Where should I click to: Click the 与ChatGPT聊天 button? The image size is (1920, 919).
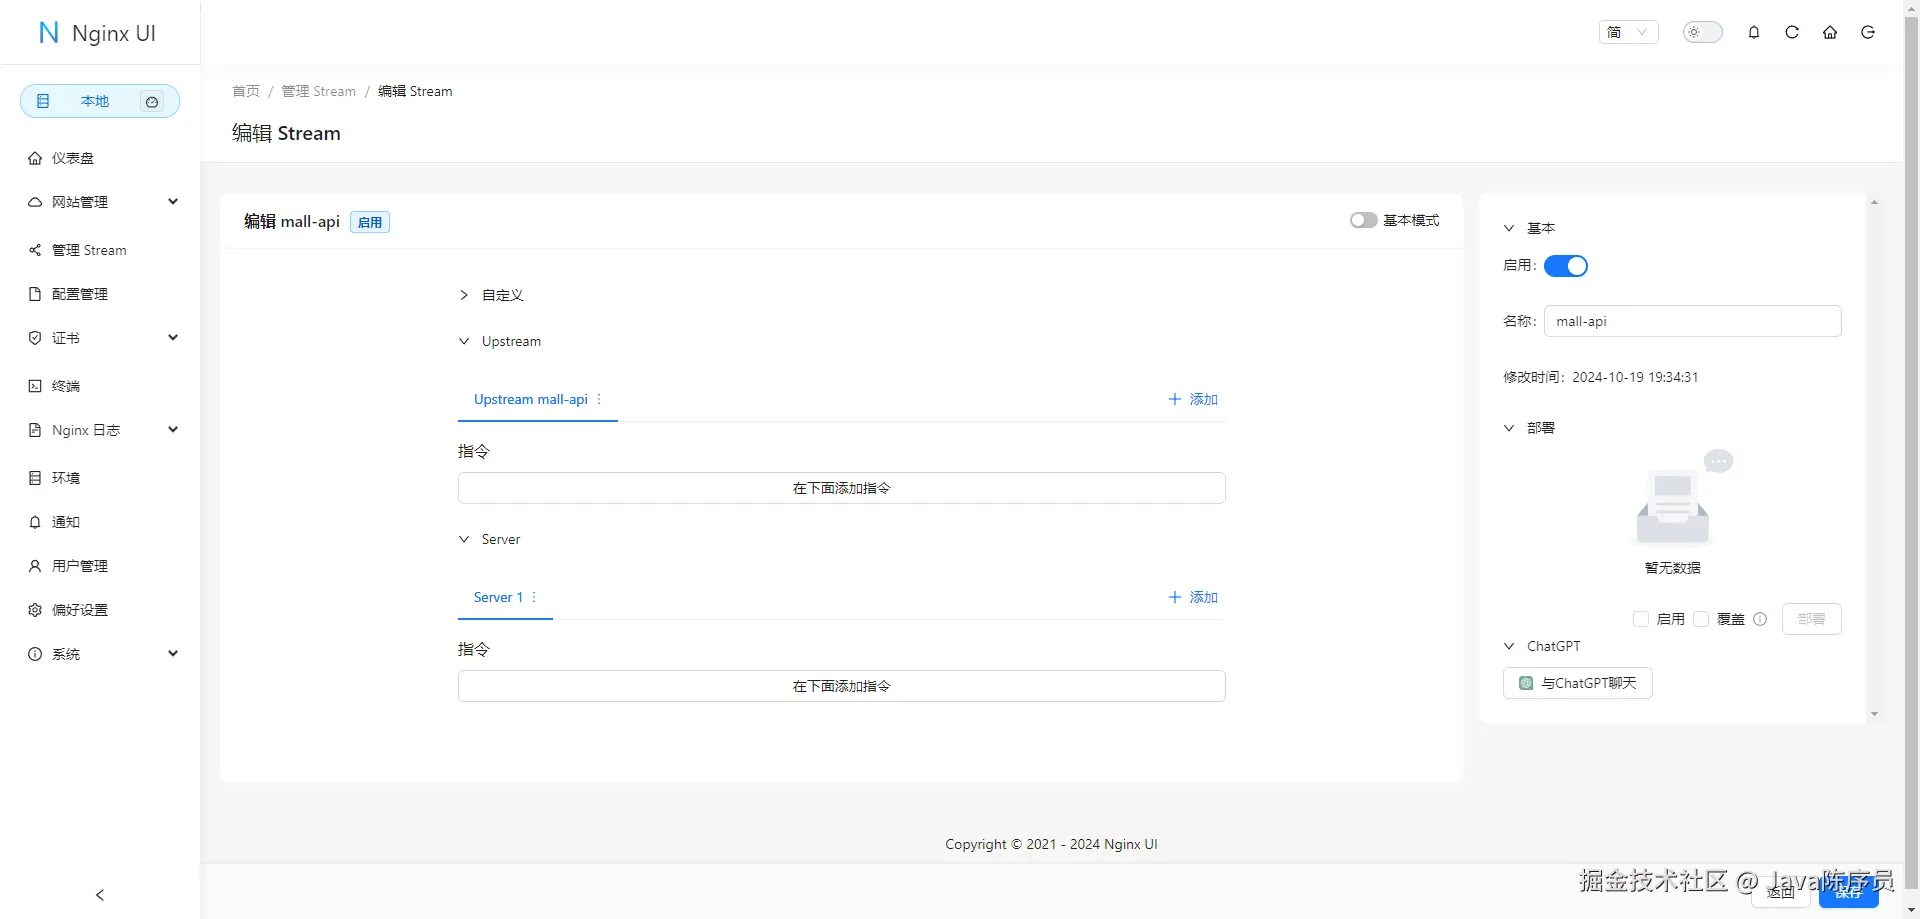(x=1578, y=683)
